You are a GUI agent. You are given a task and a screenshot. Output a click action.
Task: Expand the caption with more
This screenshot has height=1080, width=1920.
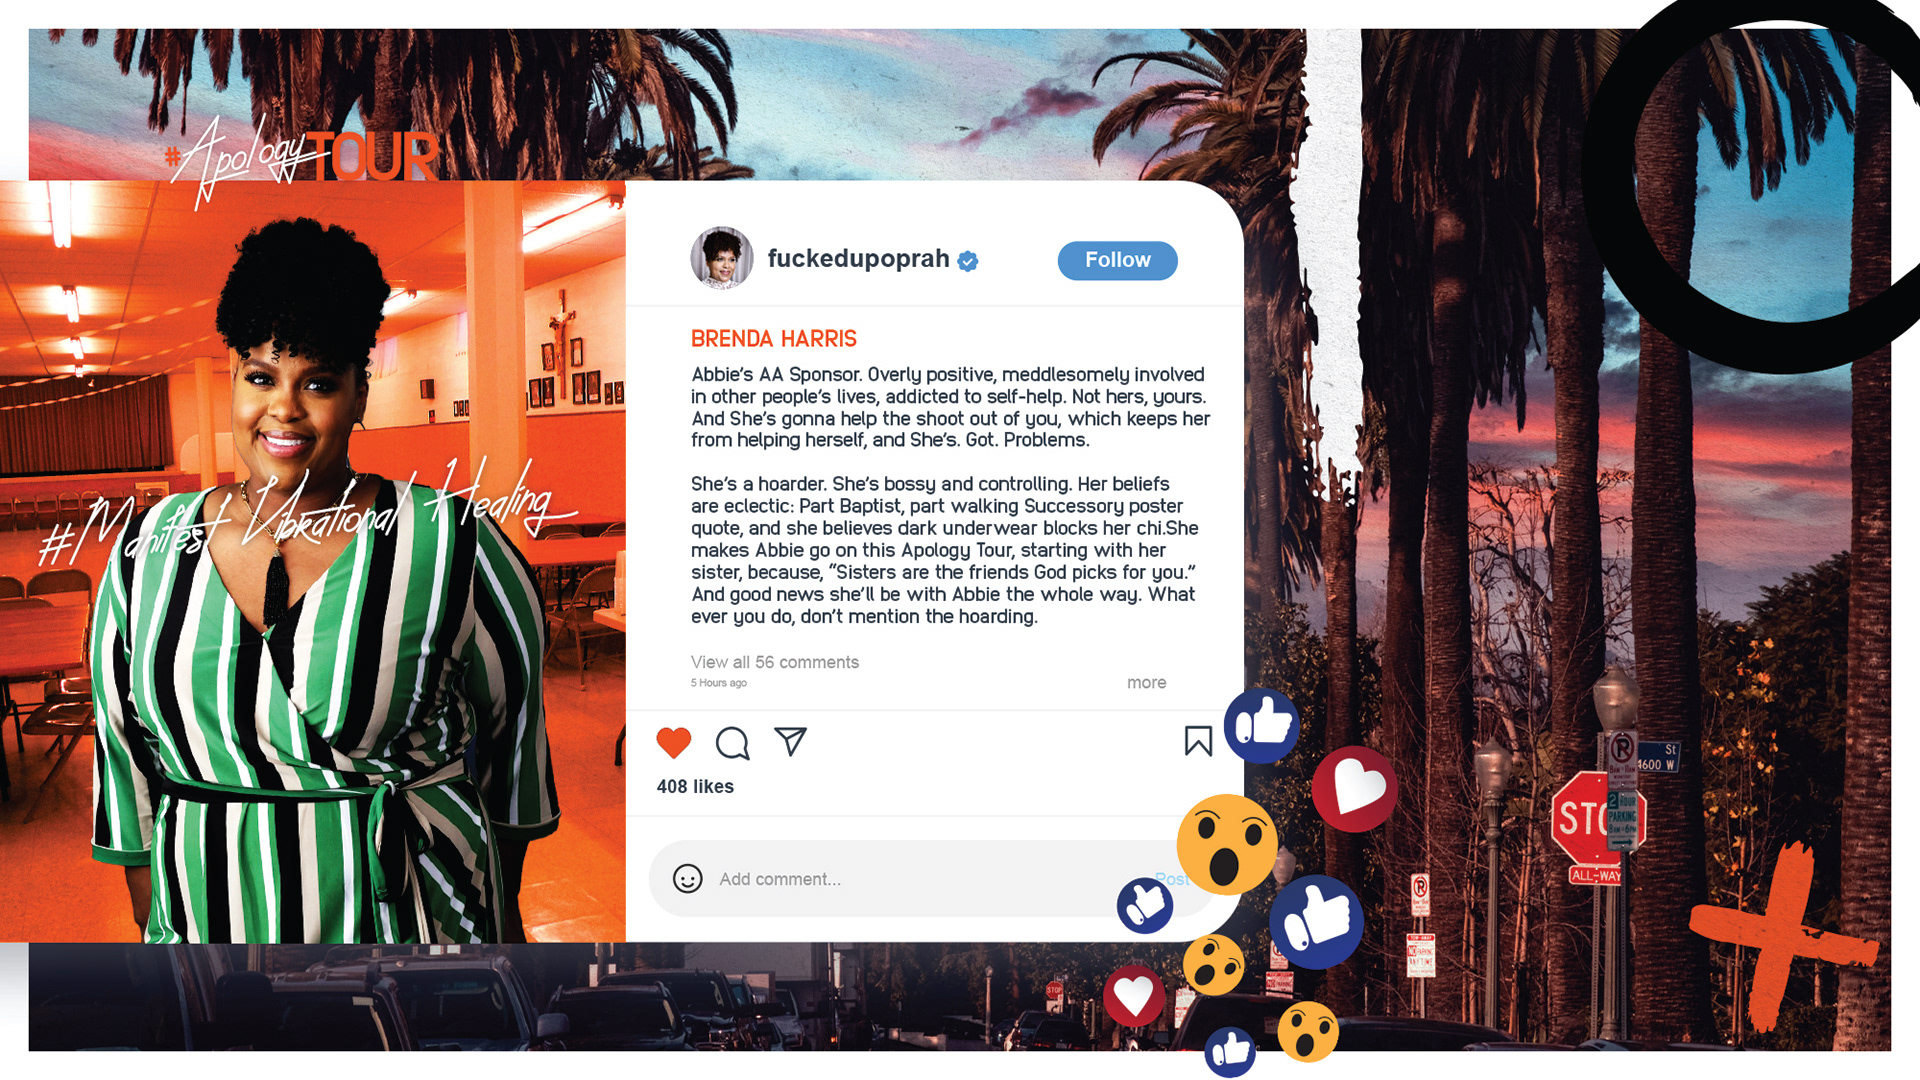[1146, 683]
